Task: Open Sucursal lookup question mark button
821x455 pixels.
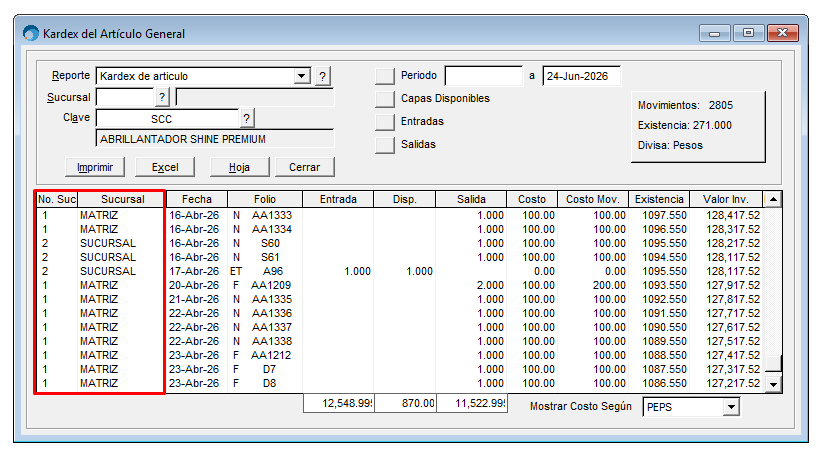Action: click(162, 97)
